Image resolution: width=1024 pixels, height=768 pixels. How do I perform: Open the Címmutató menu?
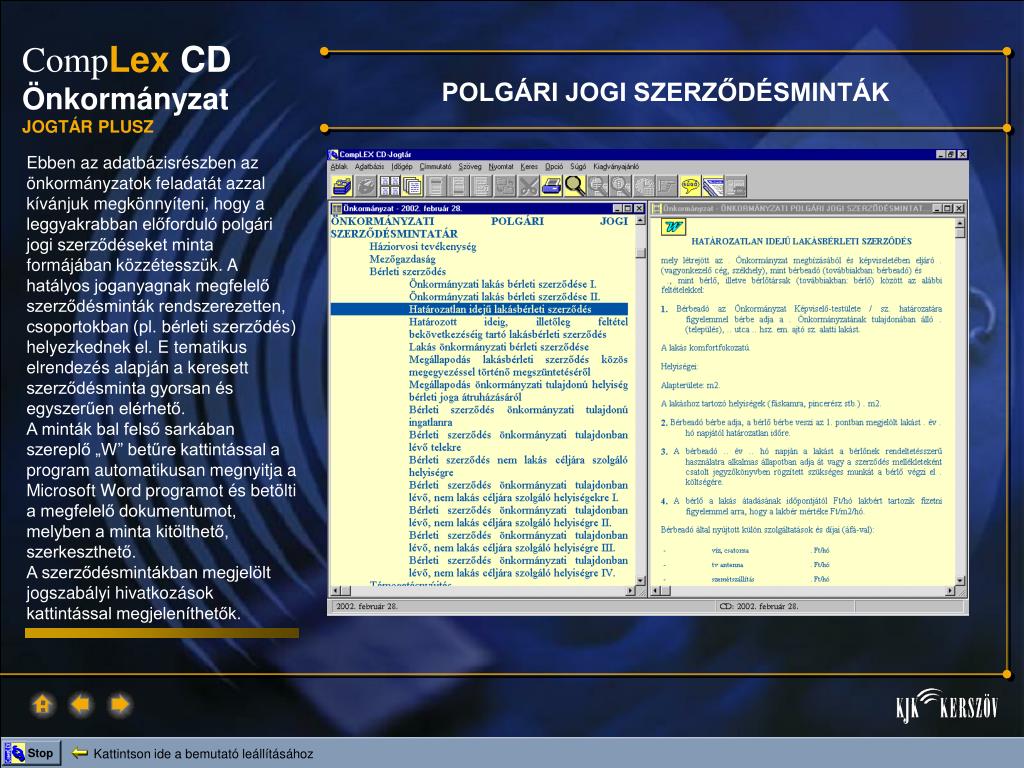coord(435,167)
